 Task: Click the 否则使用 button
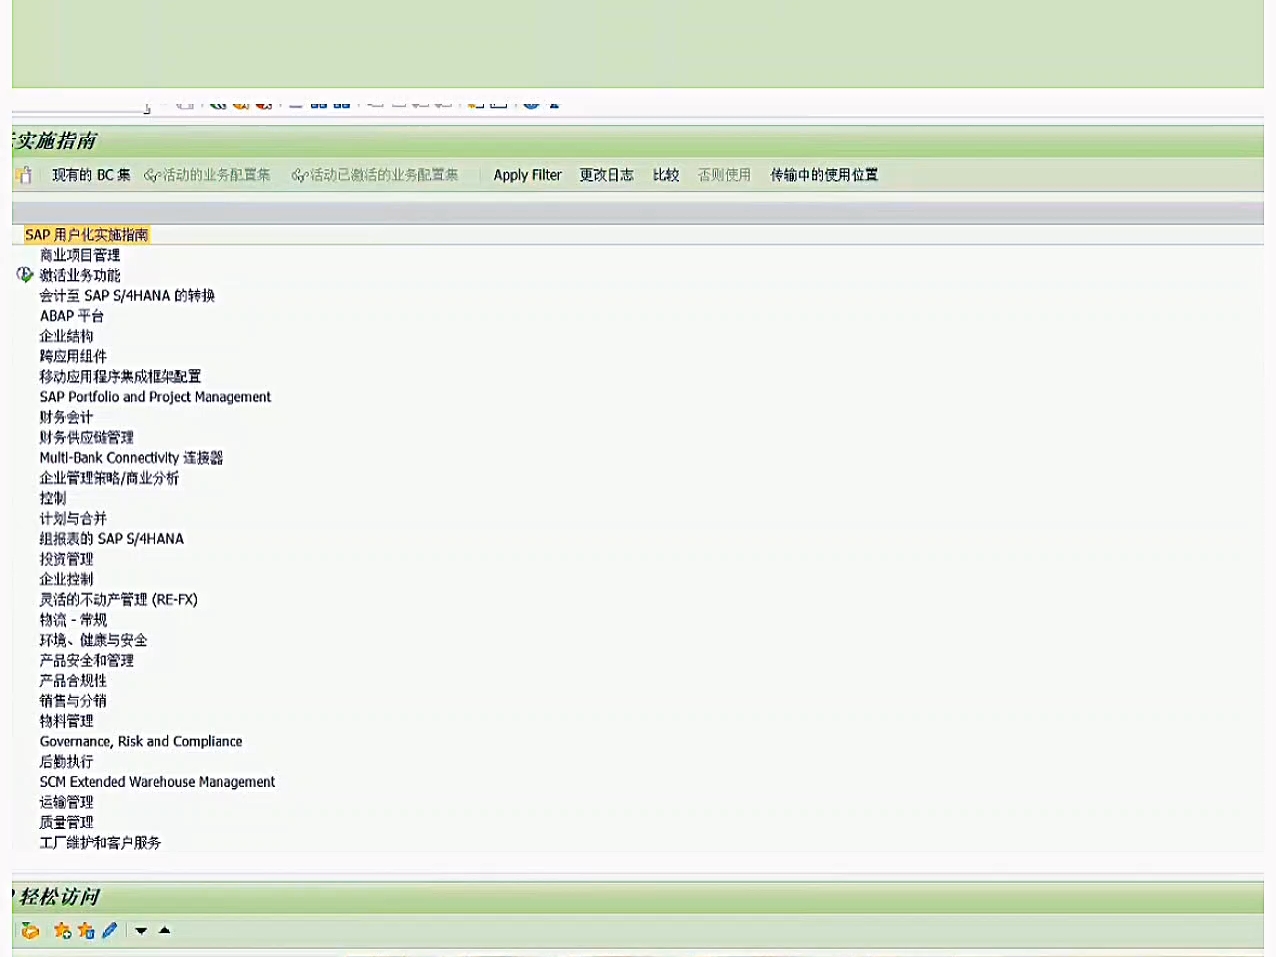pos(724,175)
